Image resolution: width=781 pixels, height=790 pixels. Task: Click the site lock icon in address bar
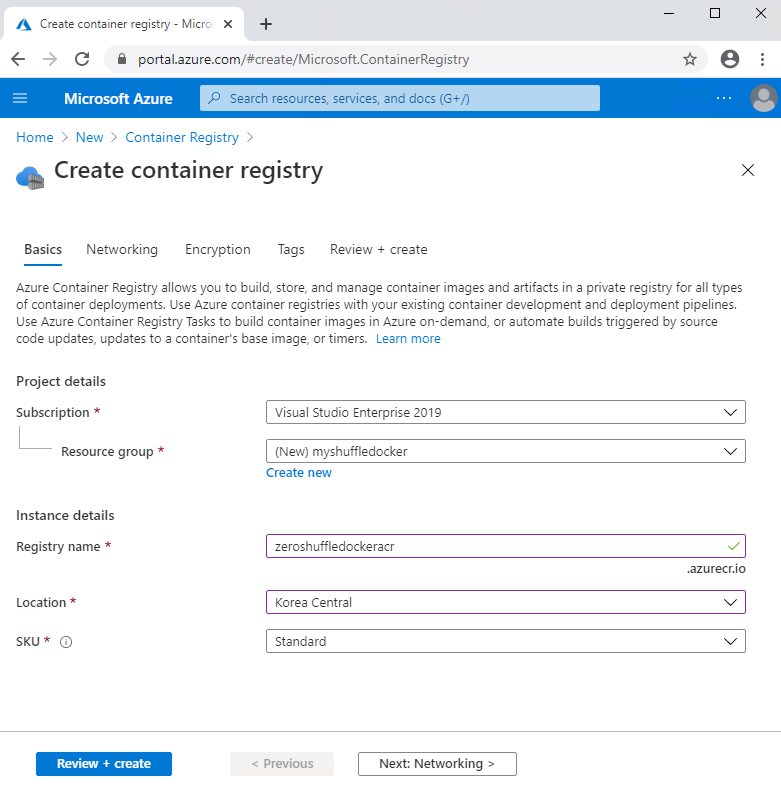(x=121, y=59)
